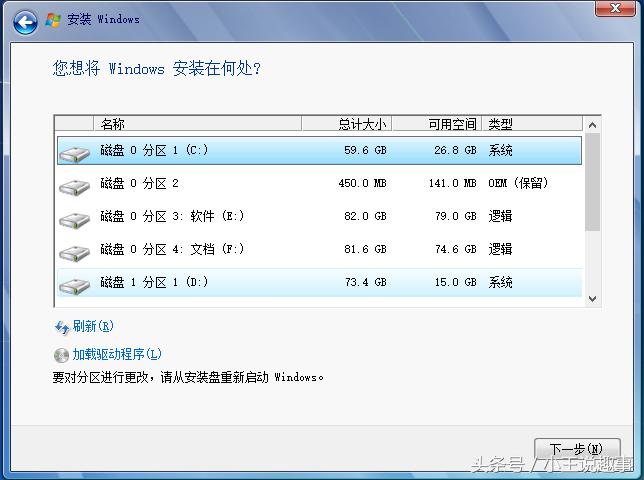
Task: Click the partition list scroll down arrow
Action: tap(592, 299)
